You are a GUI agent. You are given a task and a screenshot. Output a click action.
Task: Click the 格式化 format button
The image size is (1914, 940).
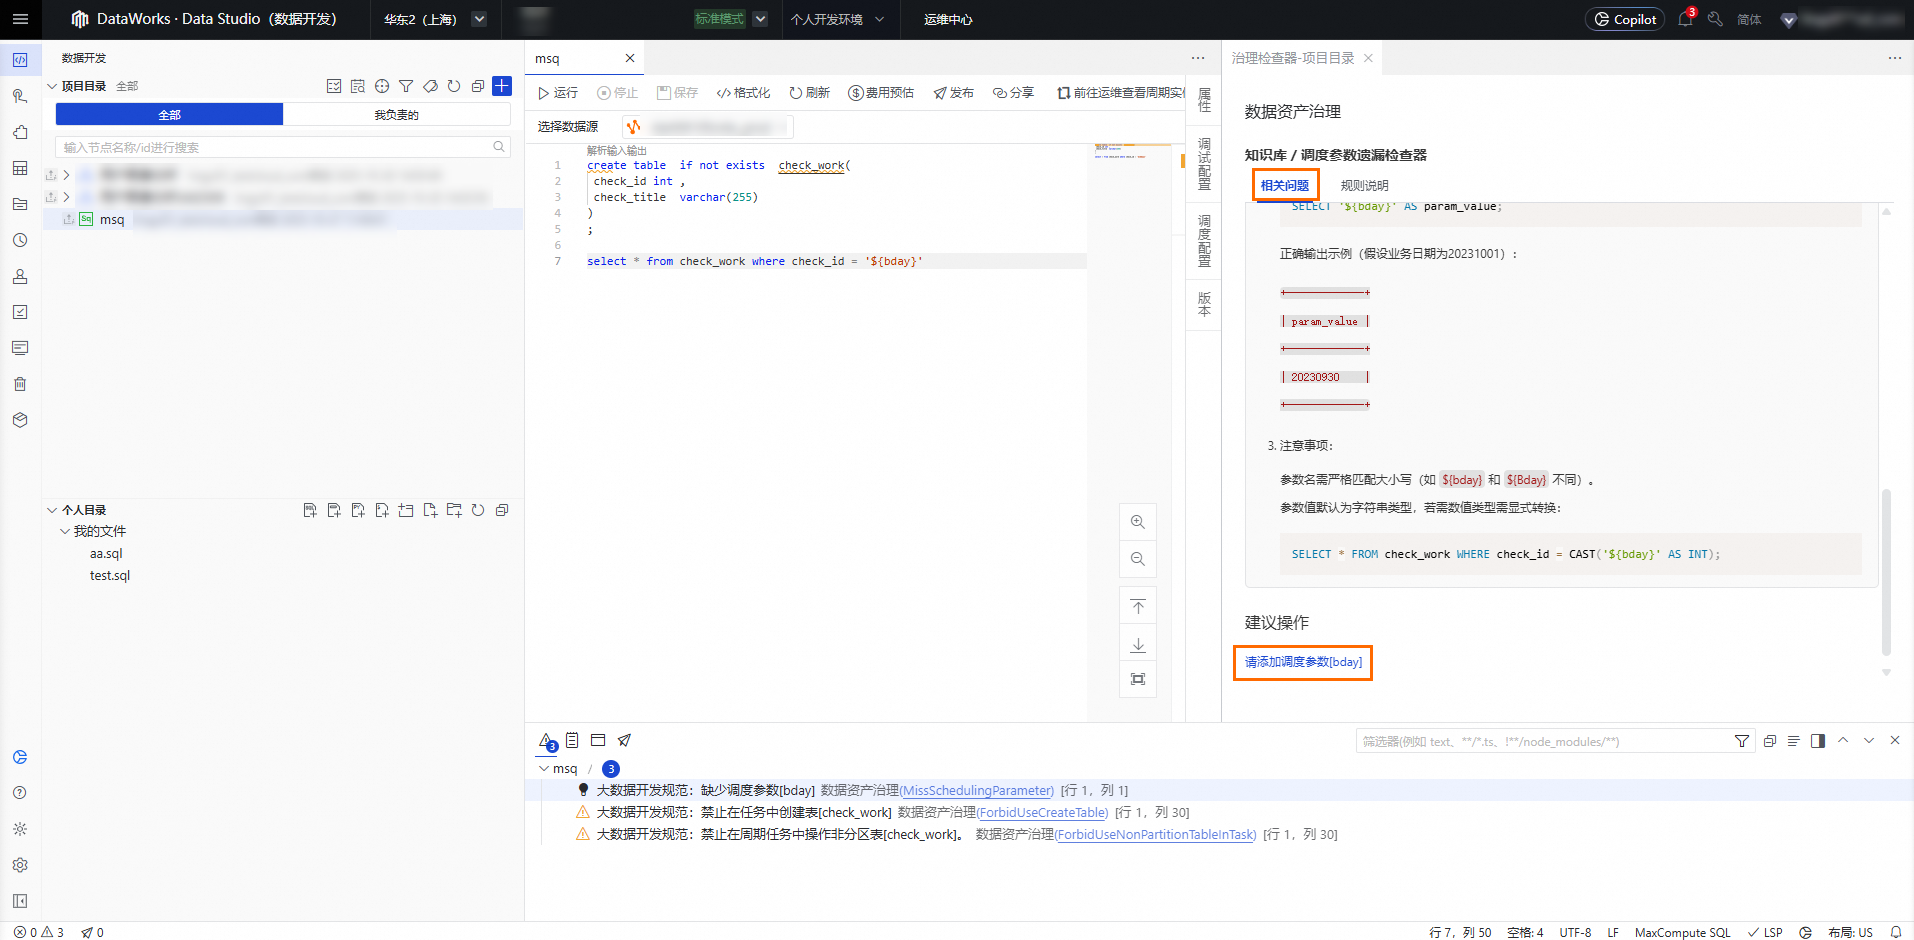click(x=743, y=93)
